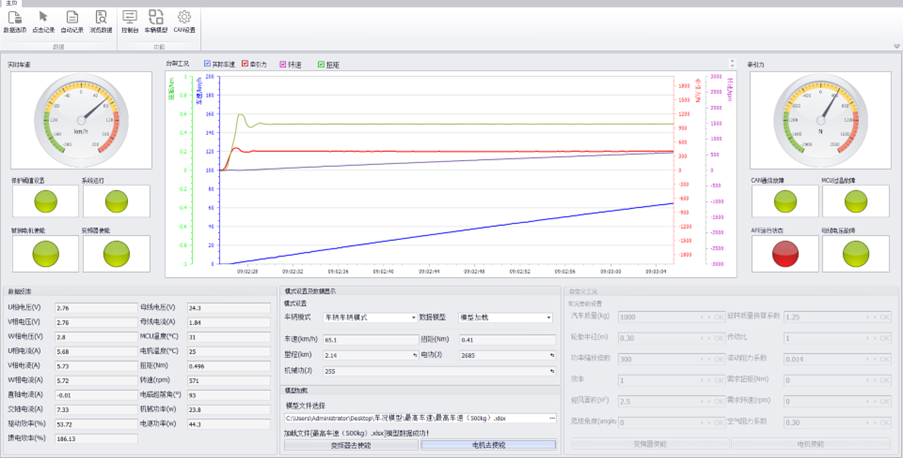Reset the 机械功(J) value with its arrow icon

[552, 371]
